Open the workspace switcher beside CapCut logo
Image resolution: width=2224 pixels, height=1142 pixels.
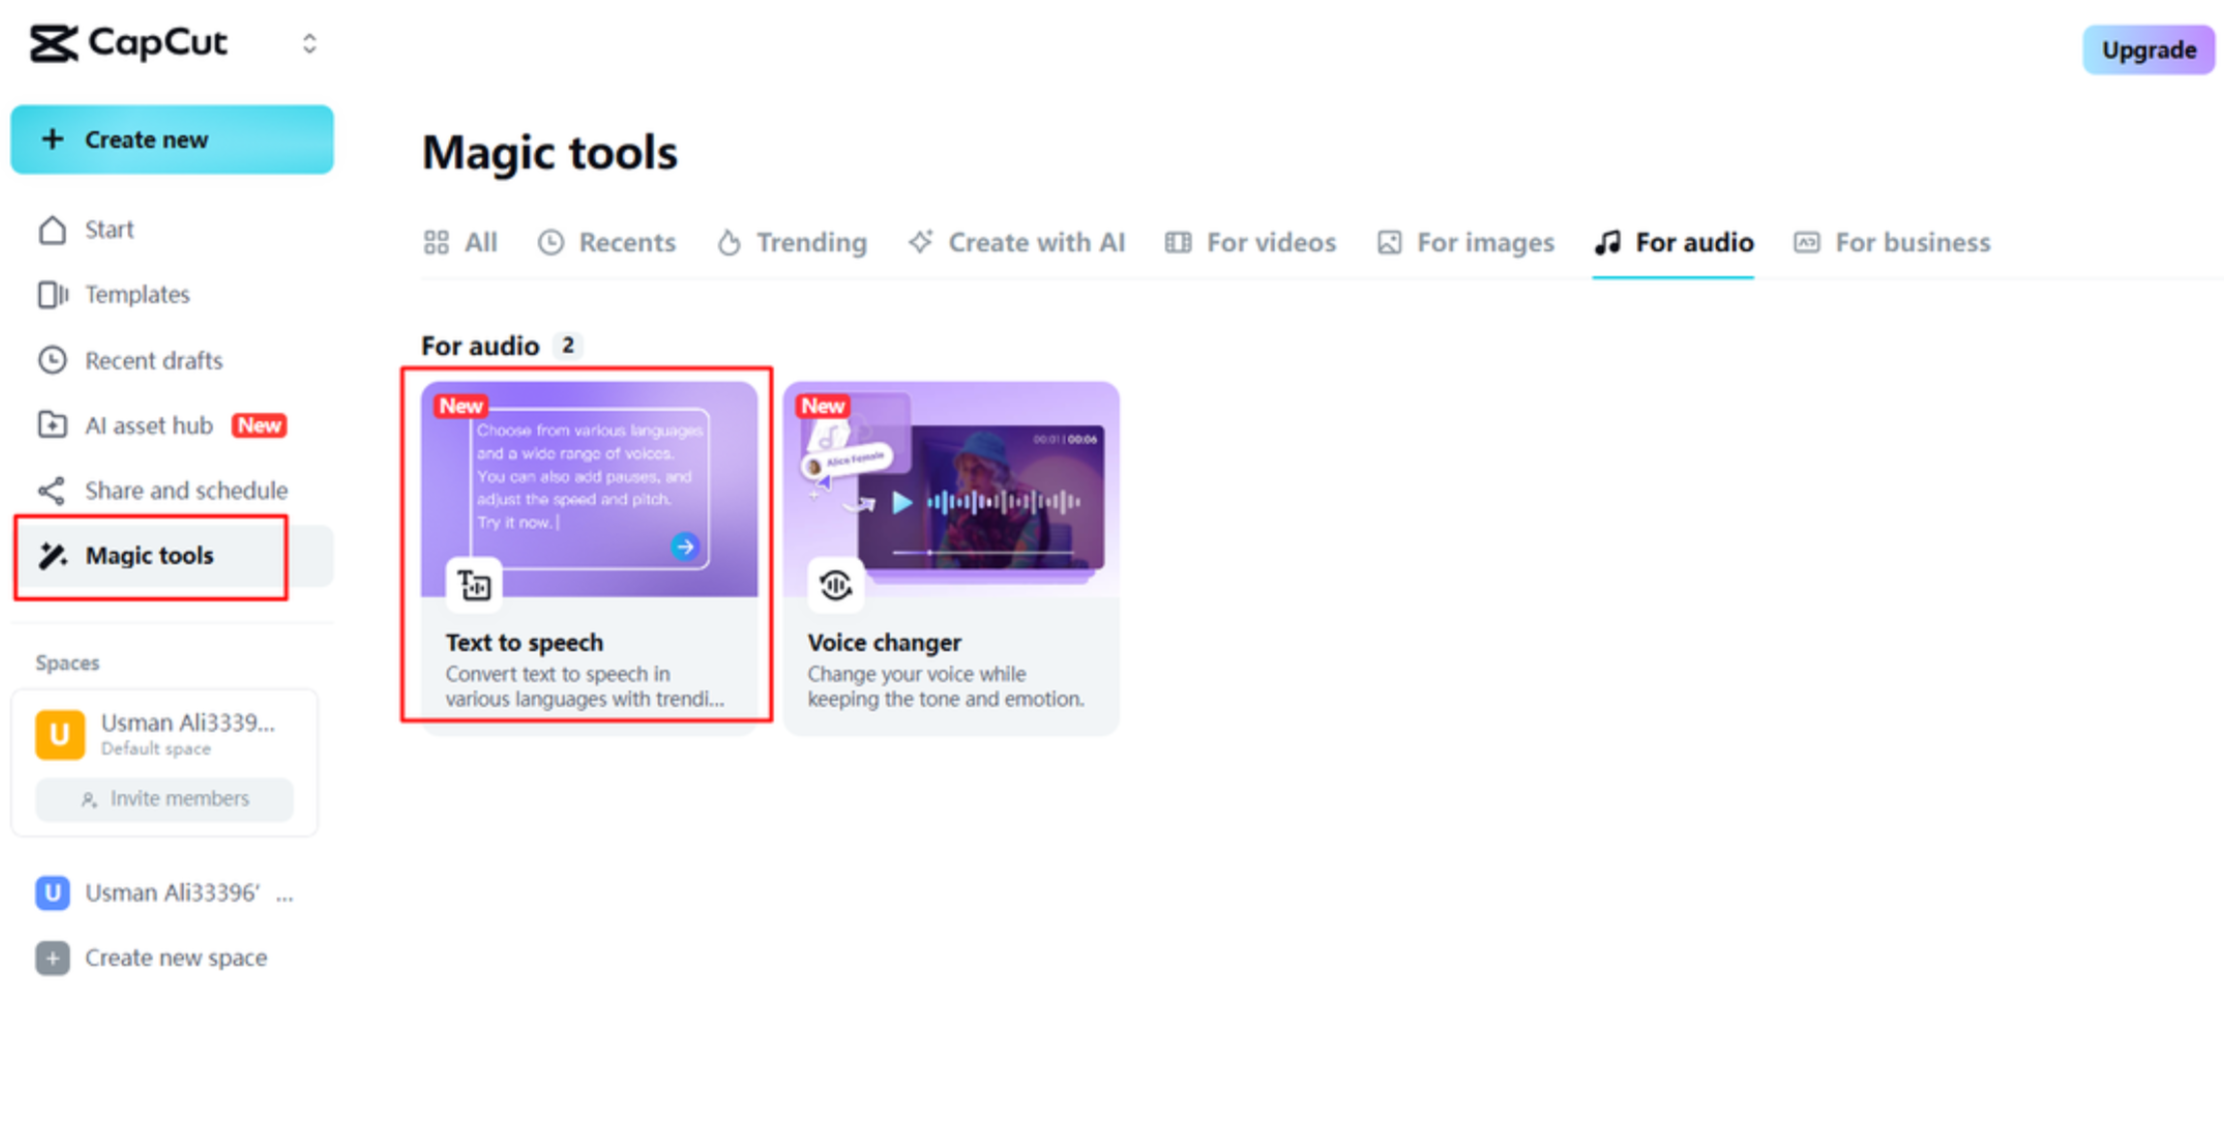pyautogui.click(x=308, y=43)
